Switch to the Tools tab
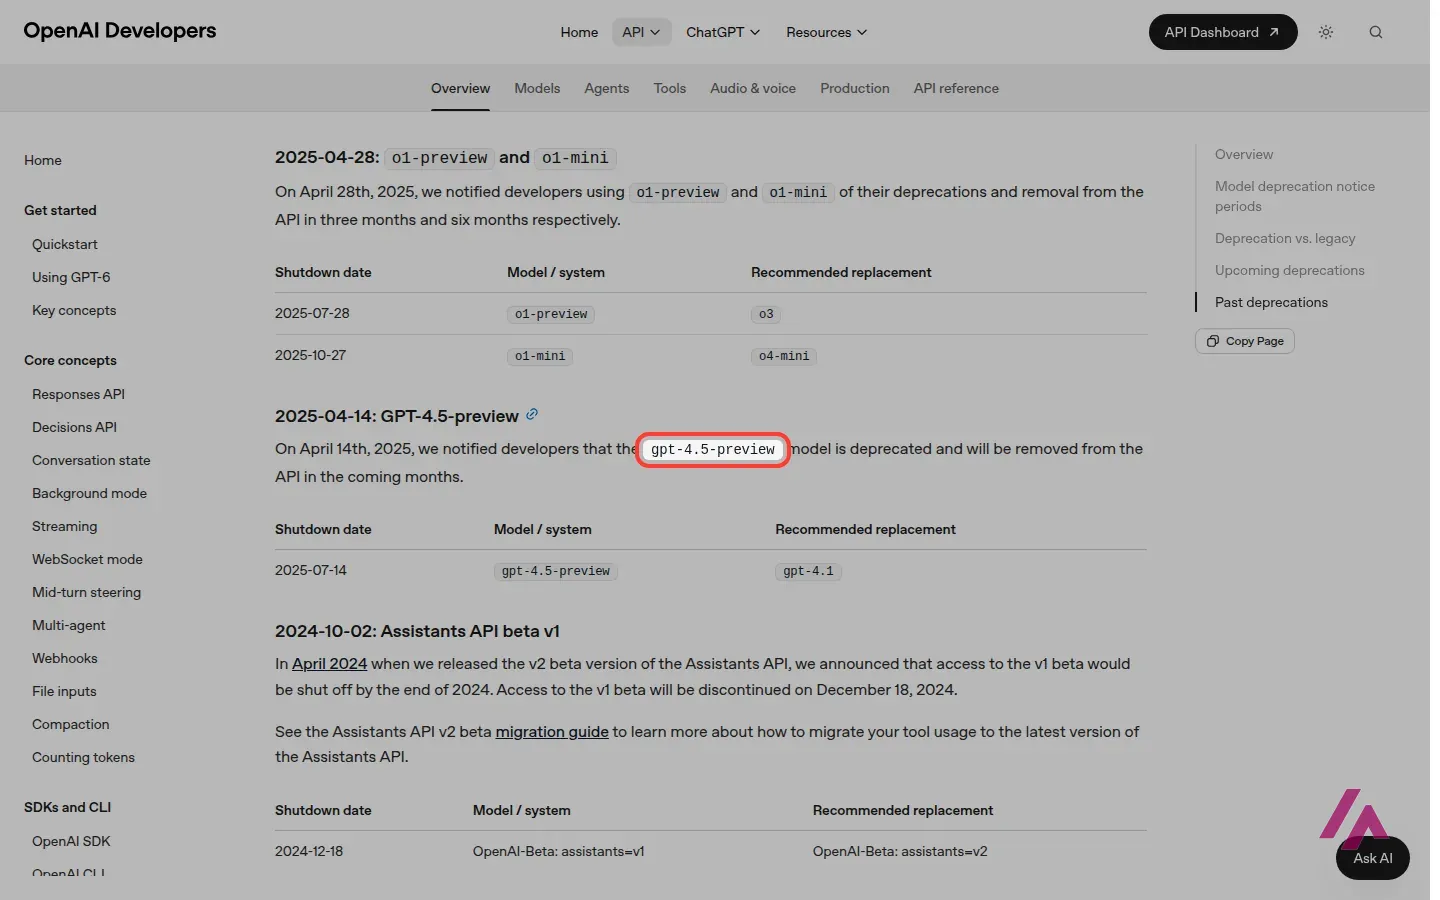The width and height of the screenshot is (1440, 900). tap(670, 88)
